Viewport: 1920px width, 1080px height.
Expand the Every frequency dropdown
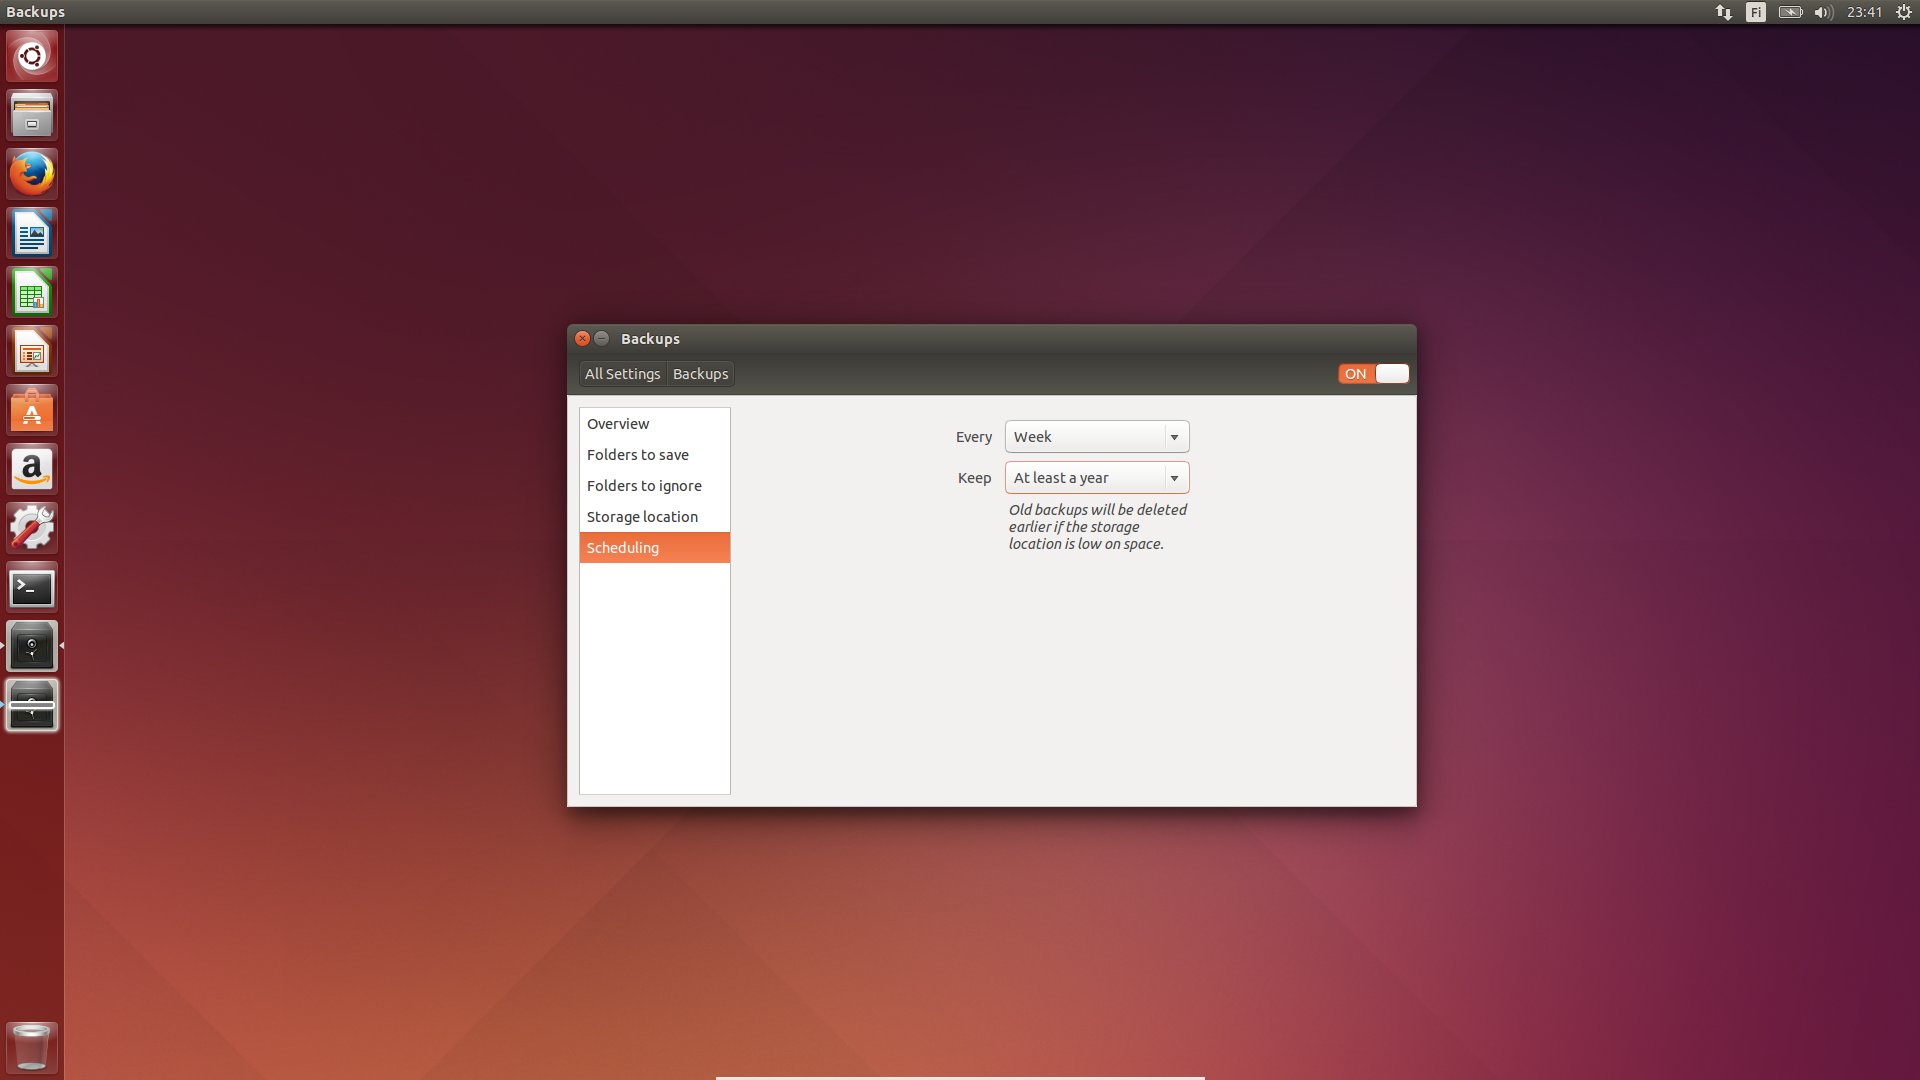1097,437
